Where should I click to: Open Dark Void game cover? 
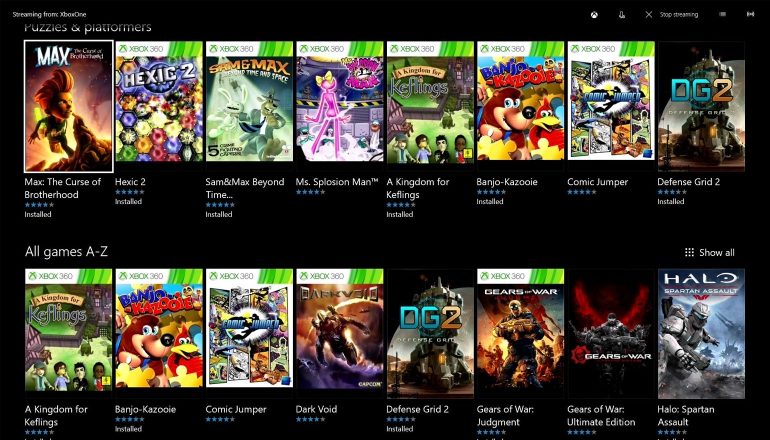pyautogui.click(x=339, y=334)
